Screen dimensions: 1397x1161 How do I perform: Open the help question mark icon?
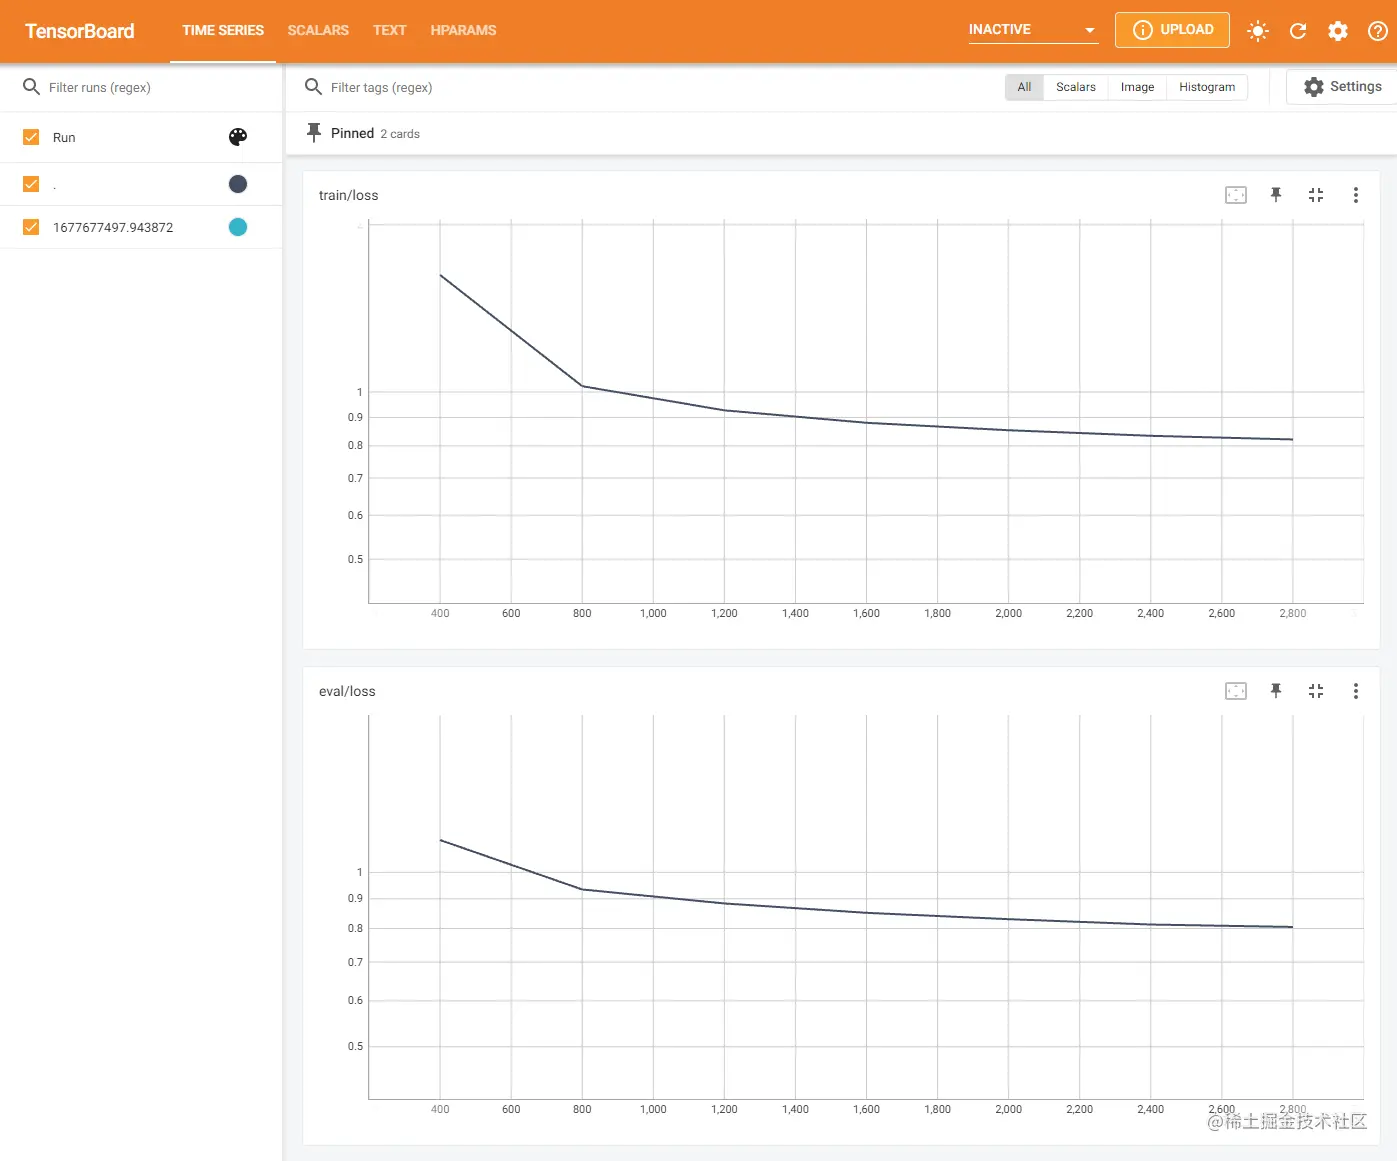pyautogui.click(x=1377, y=31)
